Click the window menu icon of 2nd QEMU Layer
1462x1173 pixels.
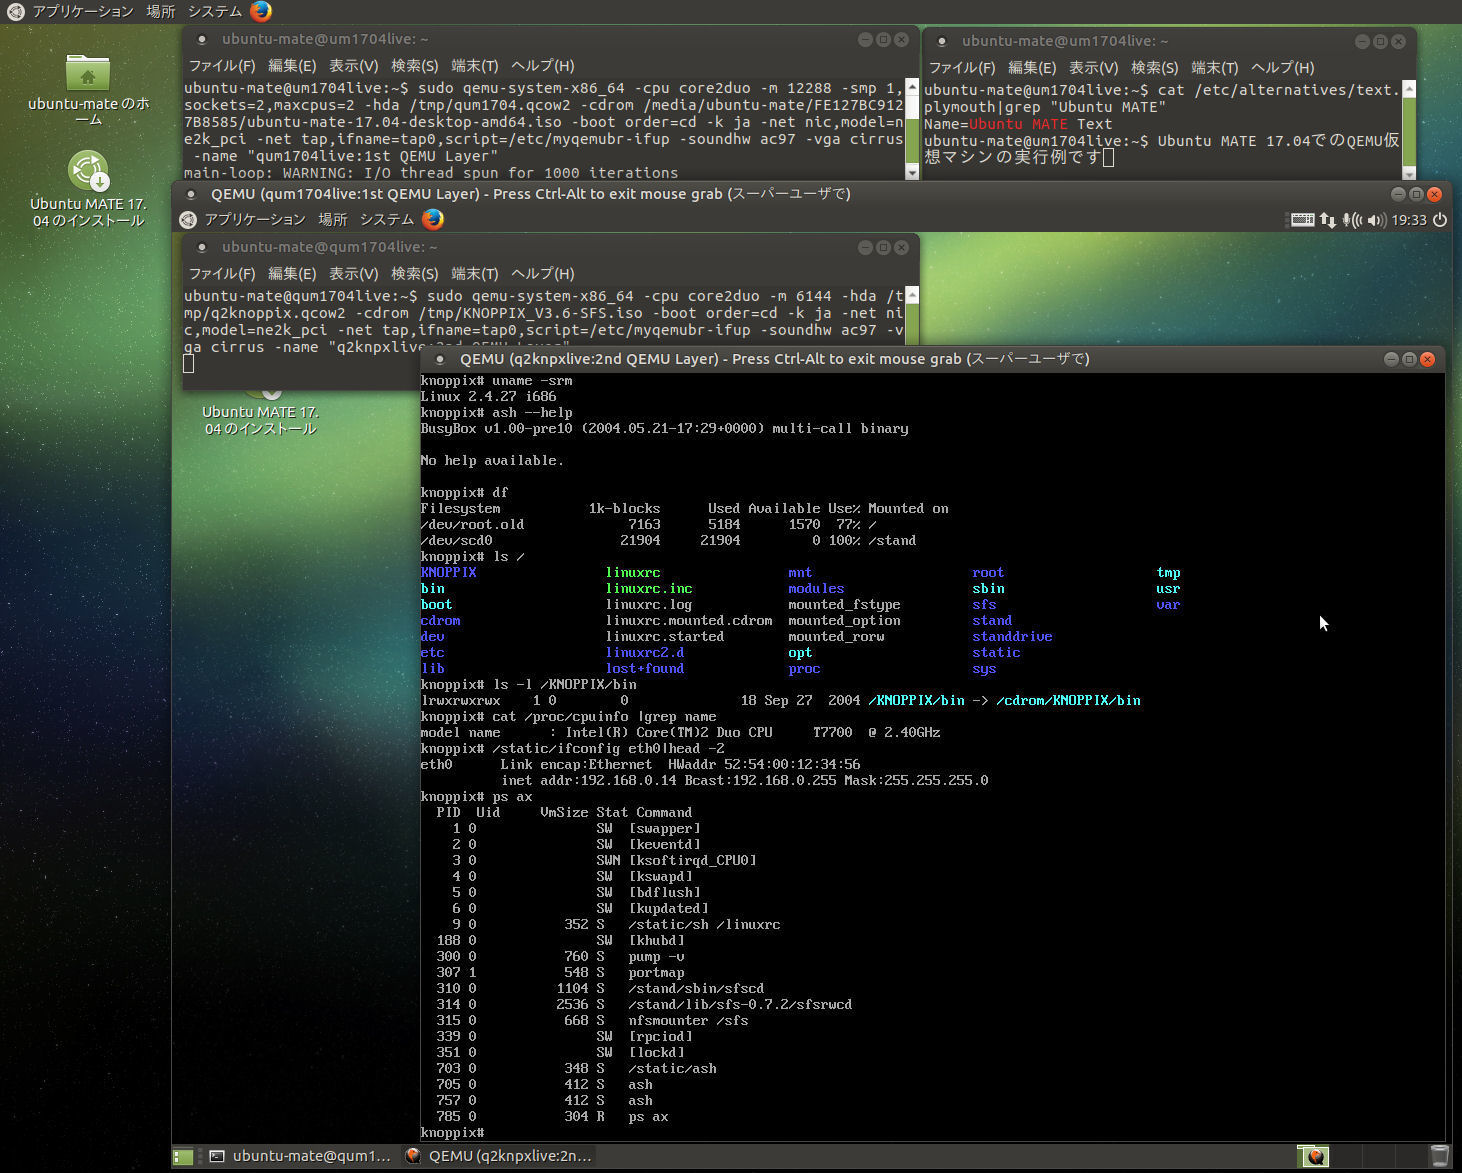click(440, 359)
